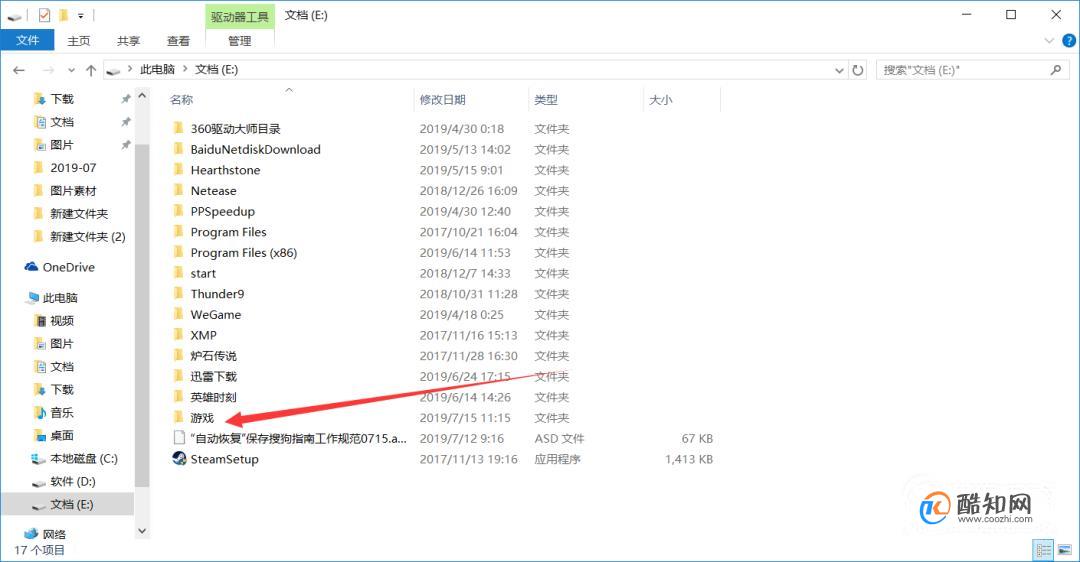Select the 驱动器工具 contextual tab
The image size is (1080, 562).
pos(240,17)
